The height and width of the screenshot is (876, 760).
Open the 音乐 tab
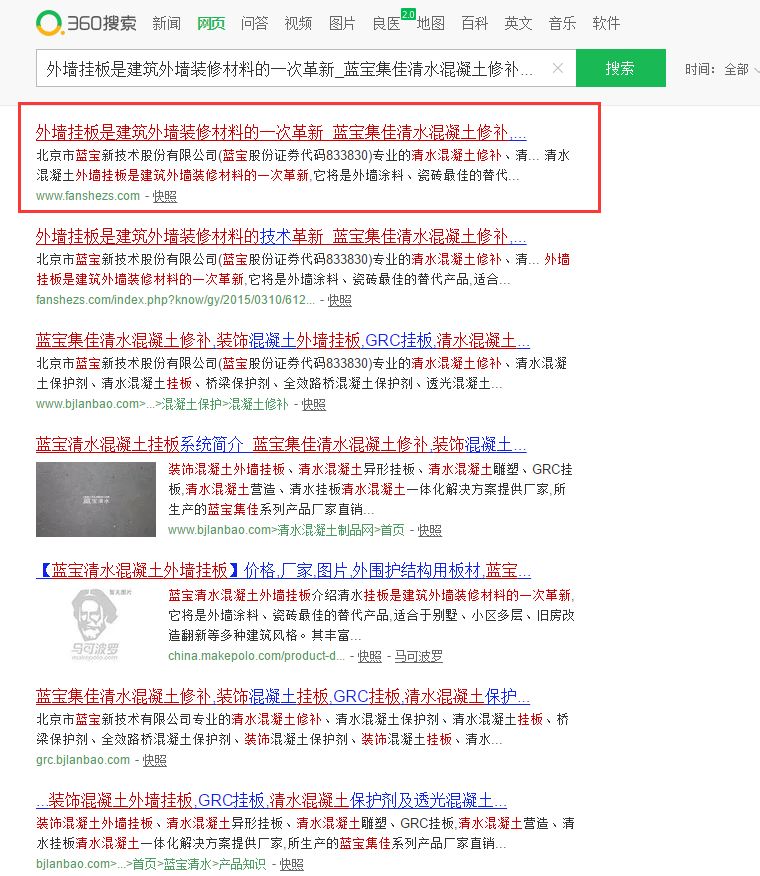562,23
